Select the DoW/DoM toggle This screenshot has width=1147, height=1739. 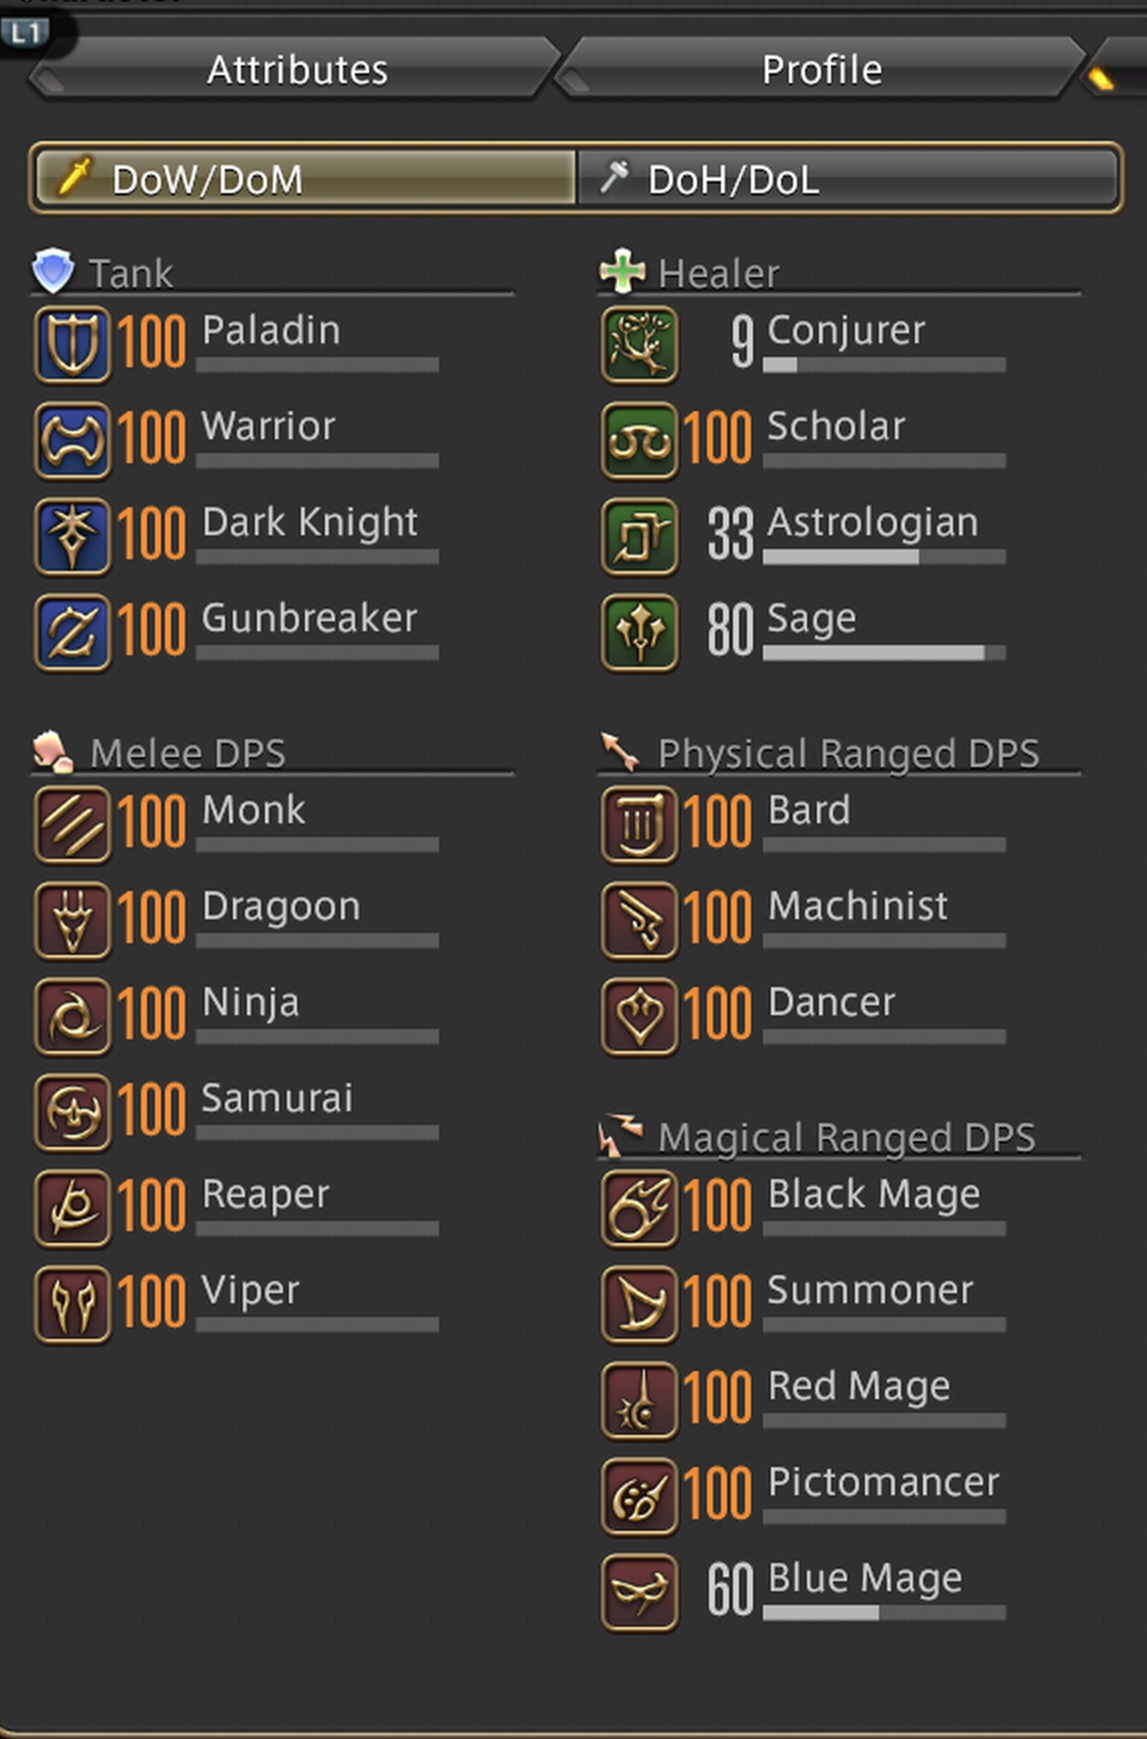click(305, 179)
